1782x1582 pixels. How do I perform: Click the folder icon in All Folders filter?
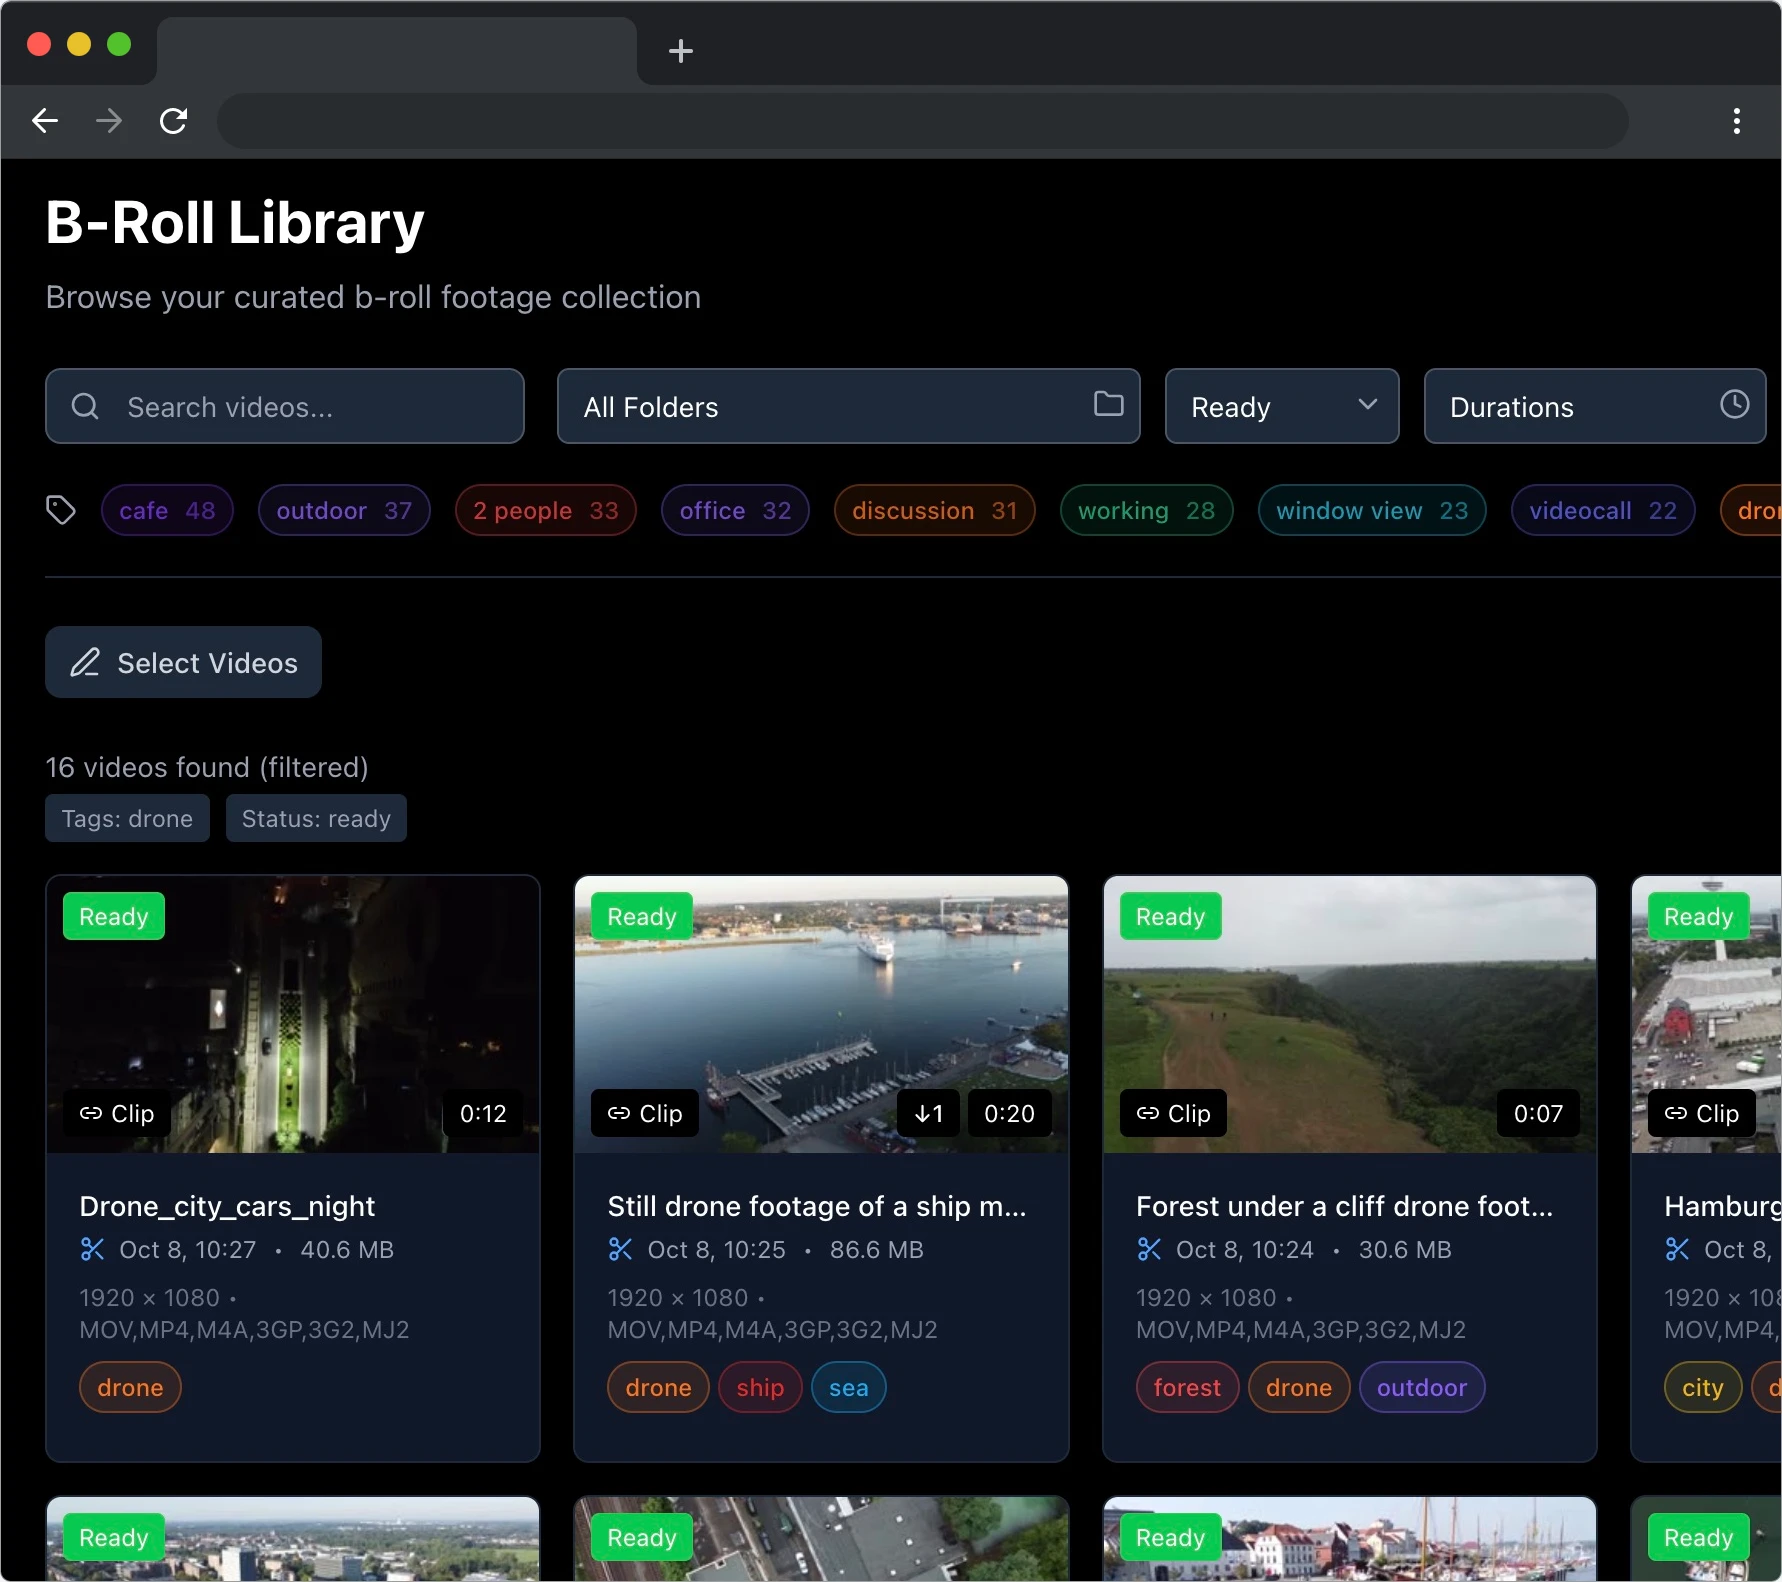pyautogui.click(x=1108, y=405)
